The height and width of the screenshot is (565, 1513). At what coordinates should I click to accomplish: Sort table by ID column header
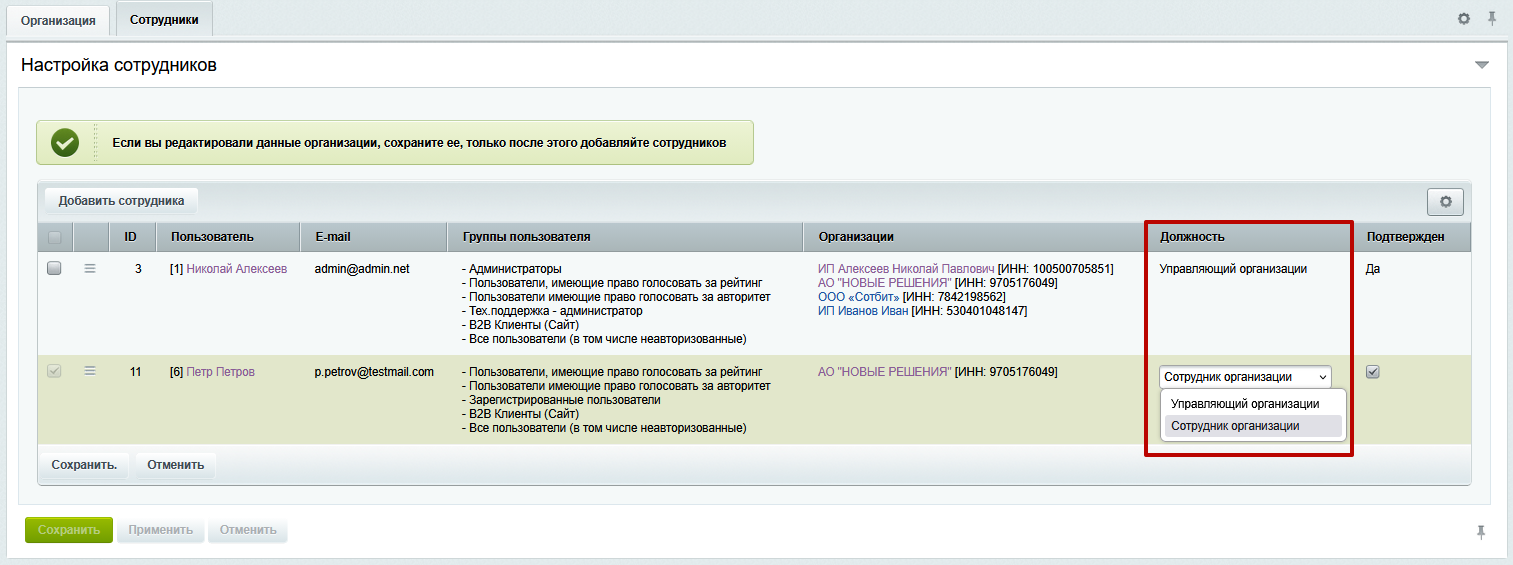pos(130,237)
